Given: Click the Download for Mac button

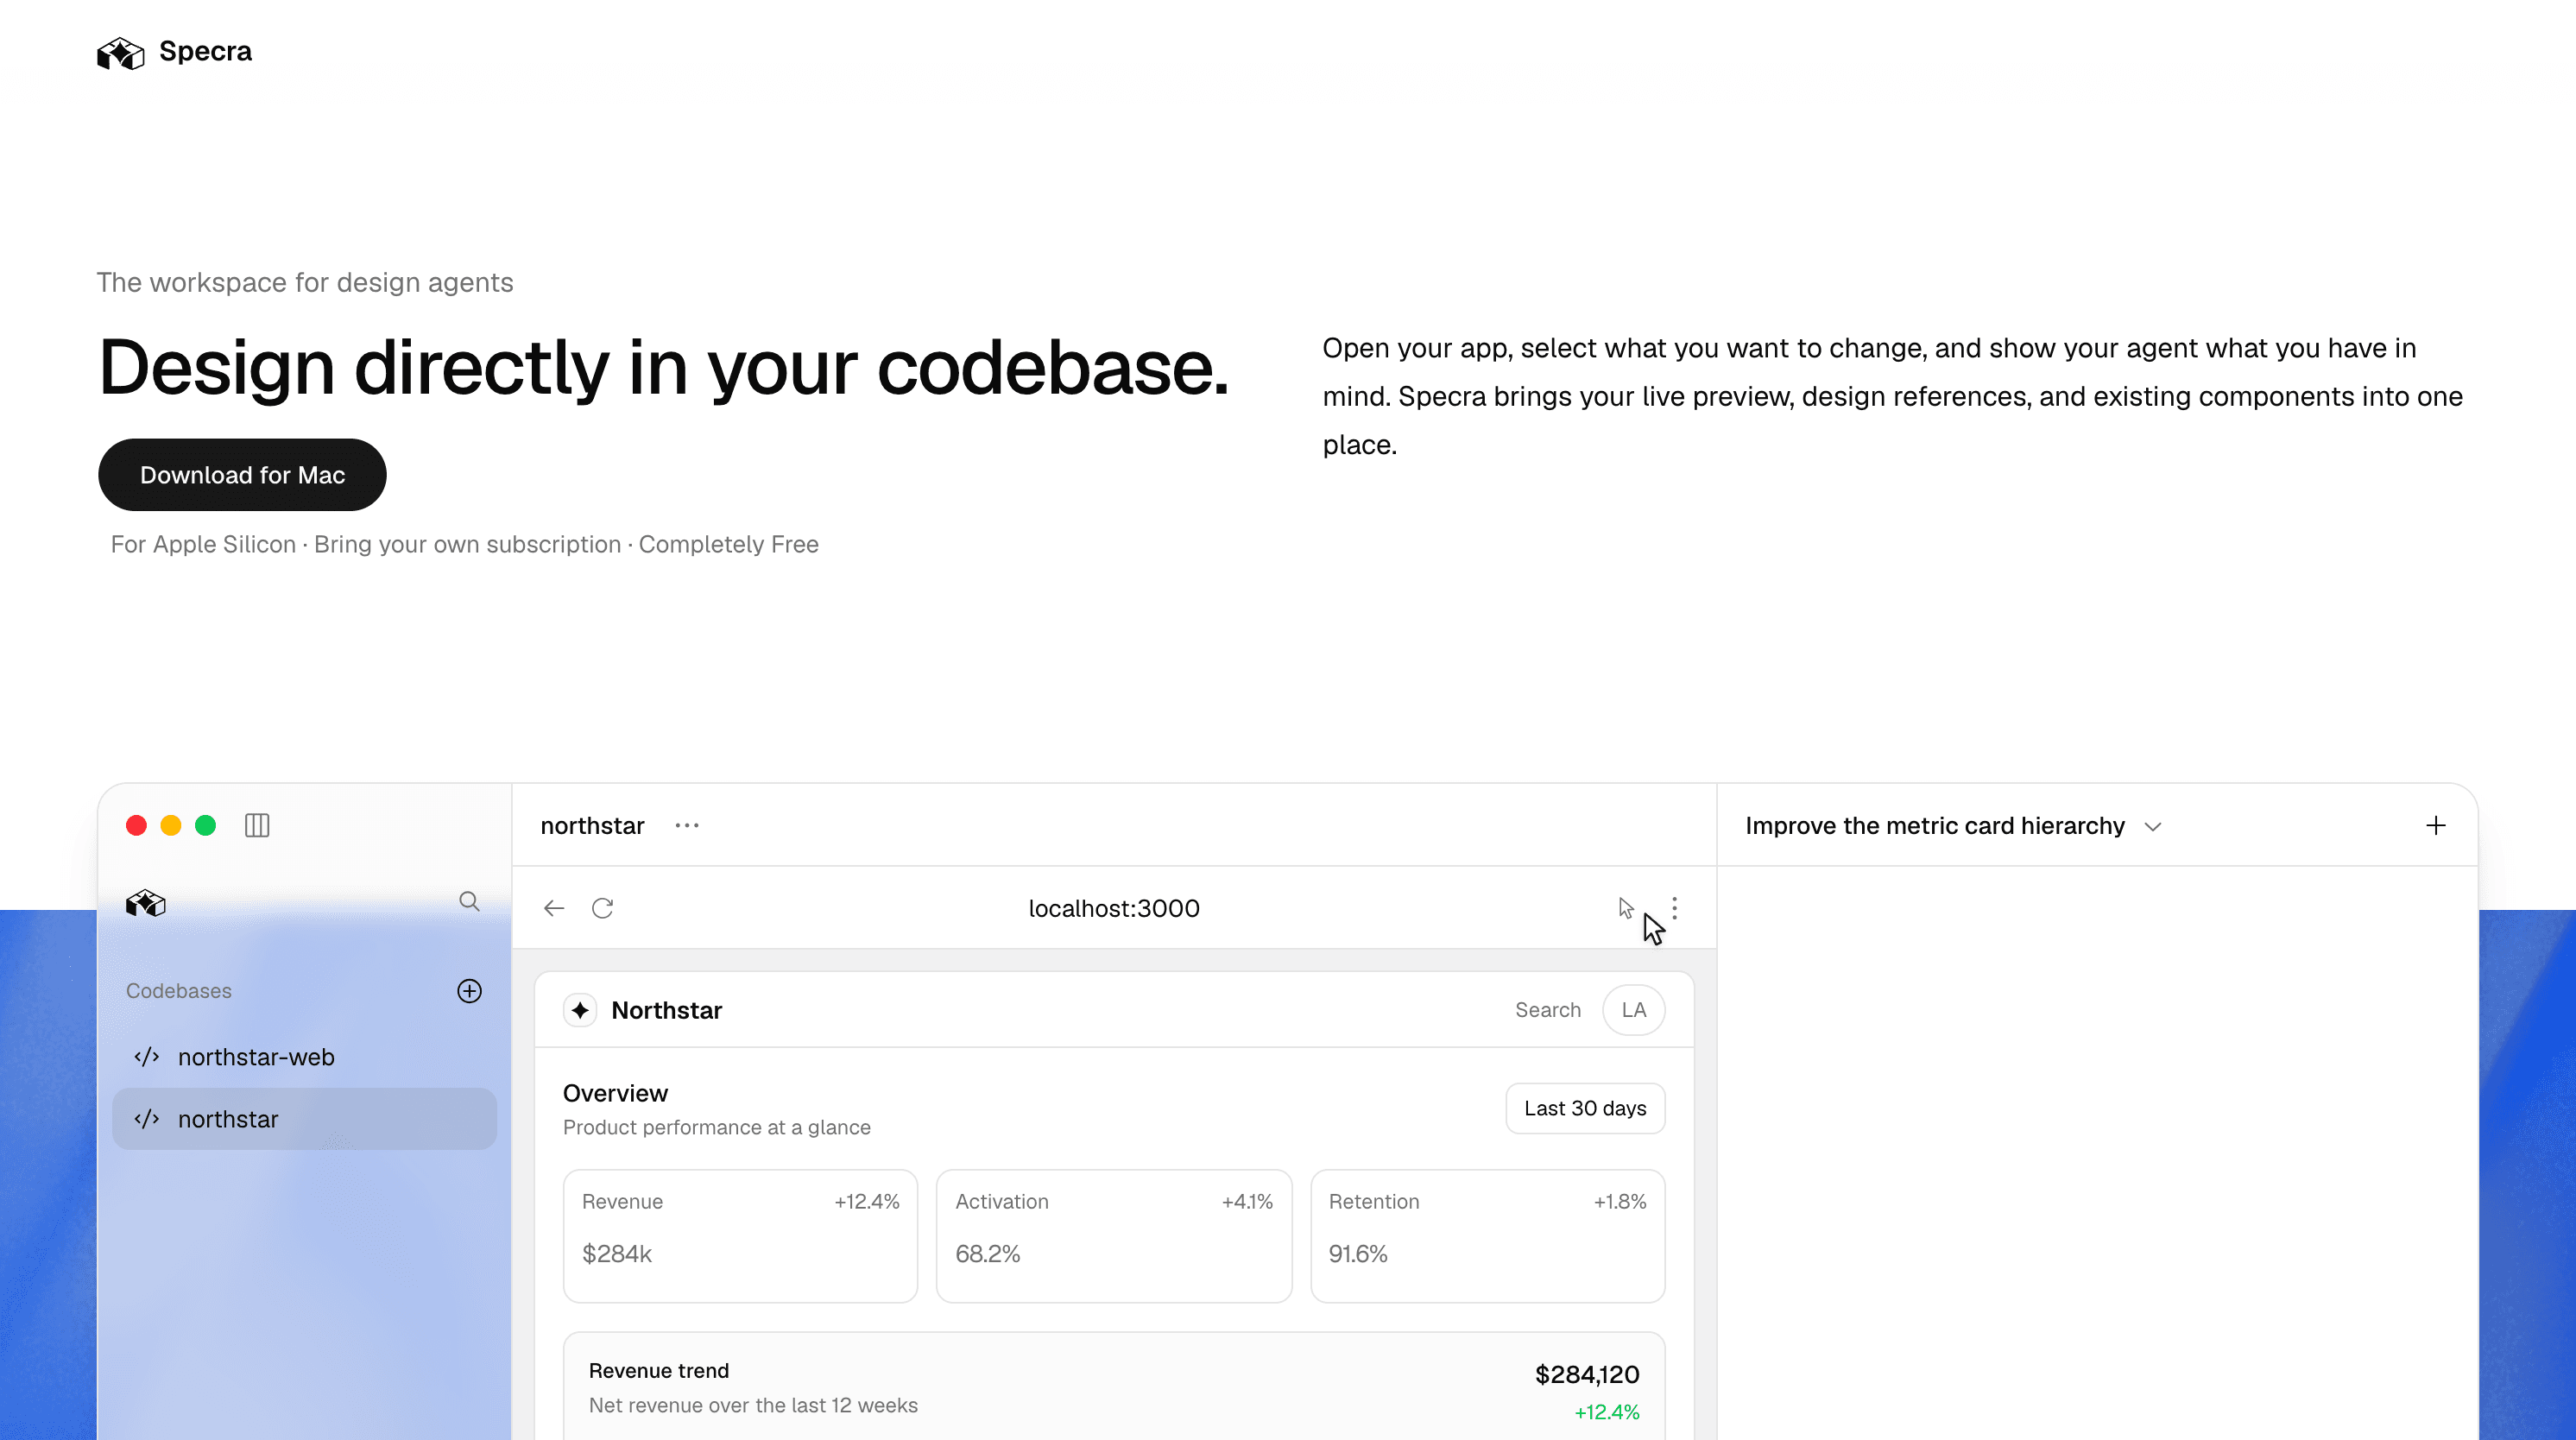Looking at the screenshot, I should coord(242,475).
